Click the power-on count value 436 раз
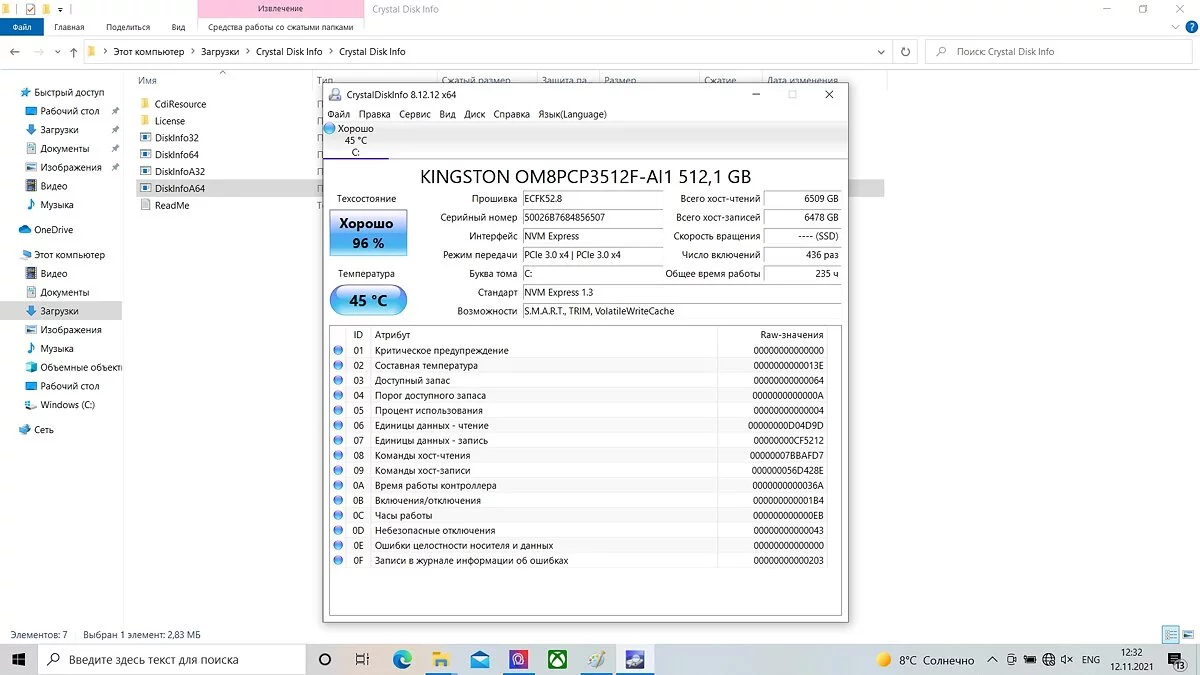This screenshot has width=1200, height=675. (x=802, y=256)
